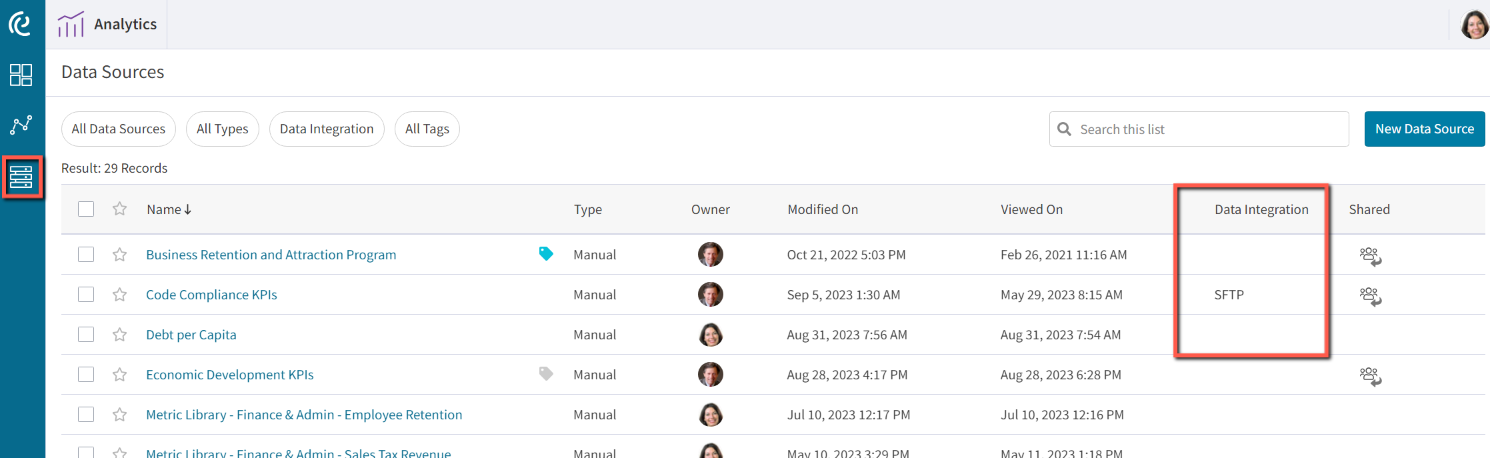Click the Search this list field
Image resolution: width=1490 pixels, height=458 pixels.
[1199, 129]
